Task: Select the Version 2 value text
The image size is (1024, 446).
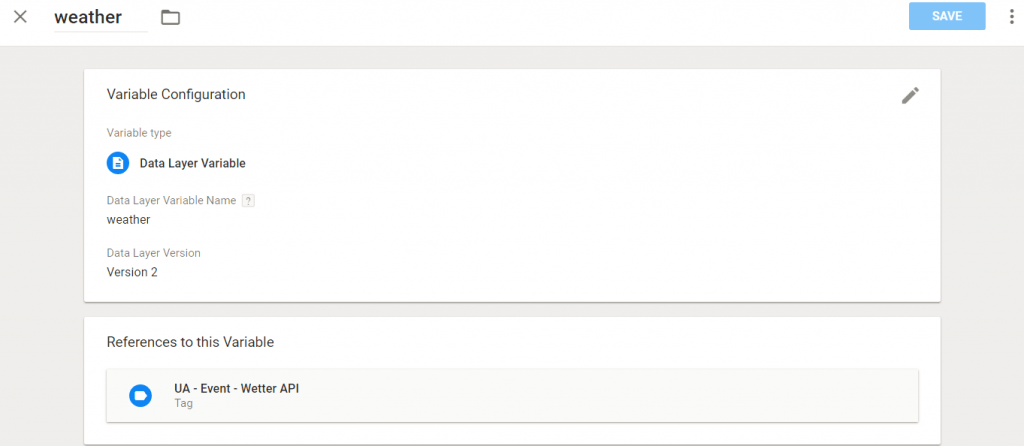Action: (132, 271)
